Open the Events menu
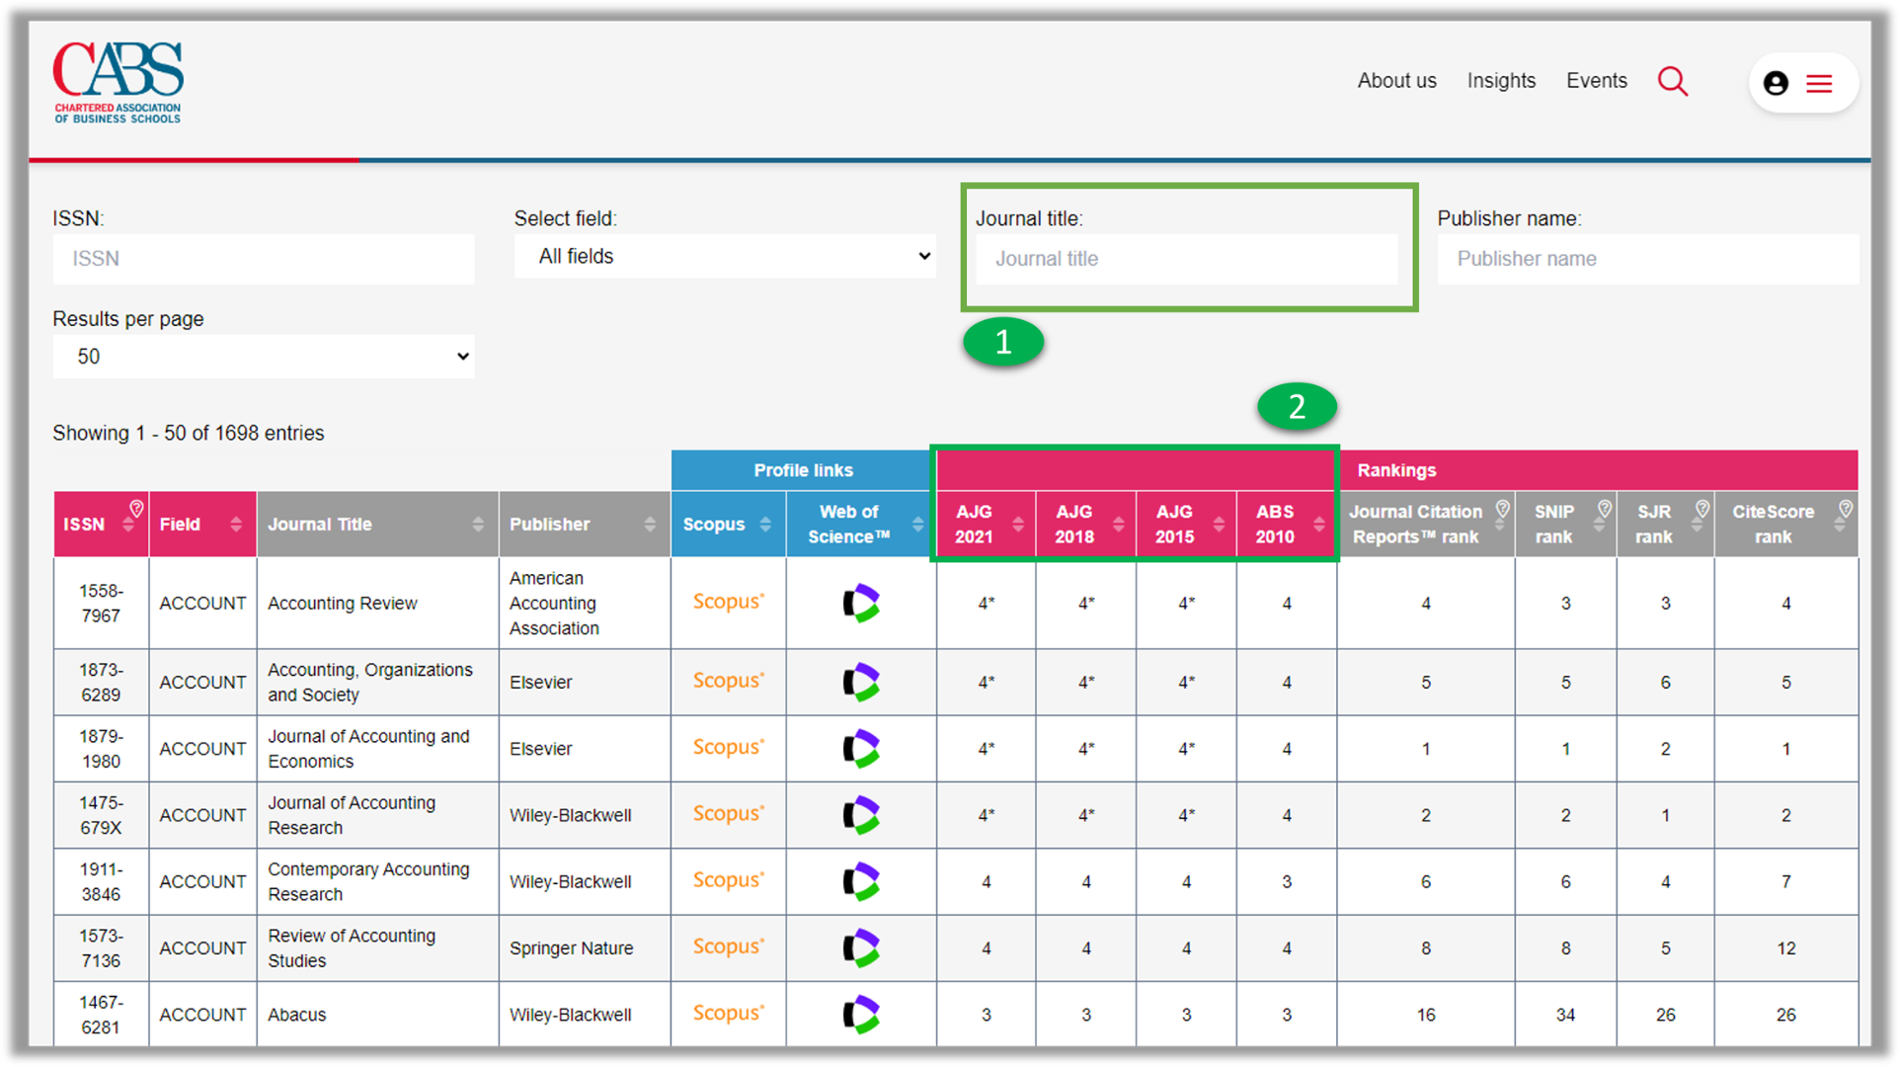 click(x=1596, y=81)
